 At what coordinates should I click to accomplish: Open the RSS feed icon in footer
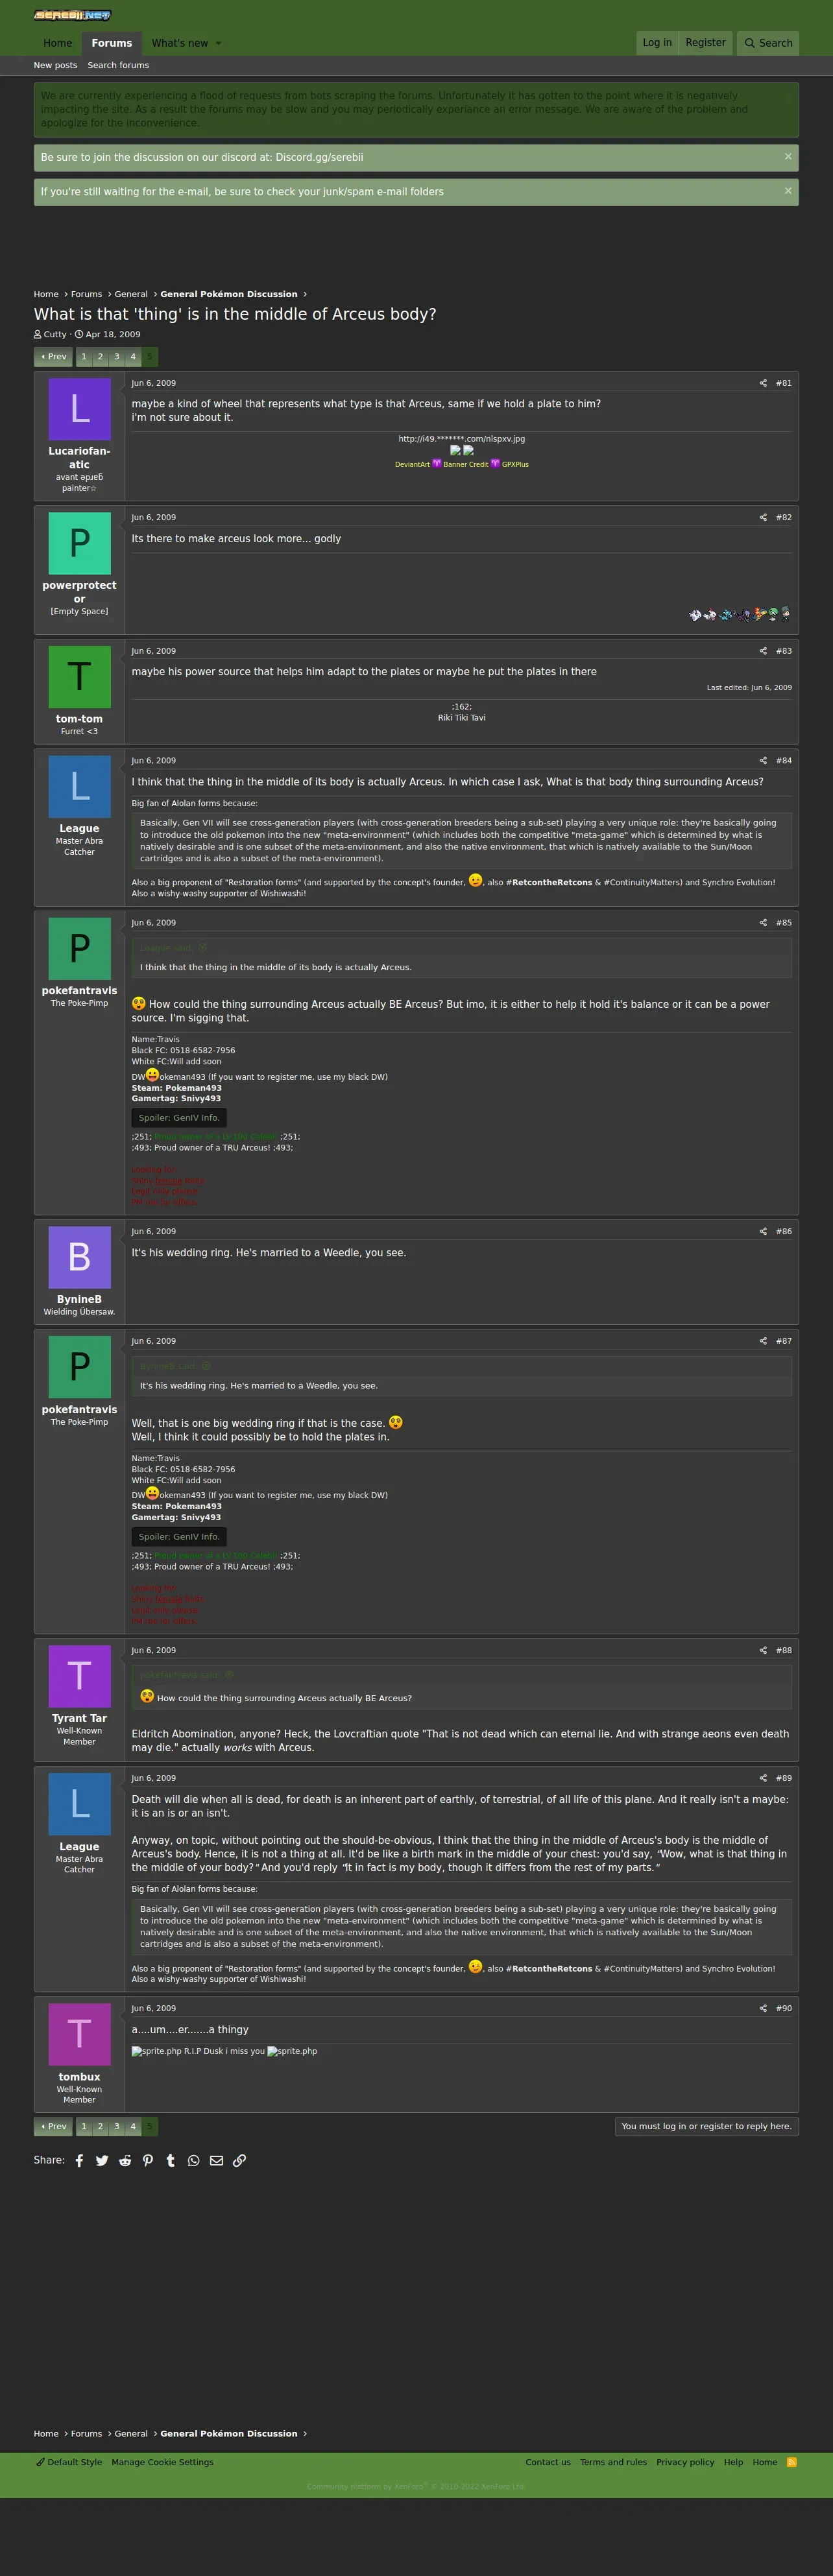pyautogui.click(x=792, y=2462)
